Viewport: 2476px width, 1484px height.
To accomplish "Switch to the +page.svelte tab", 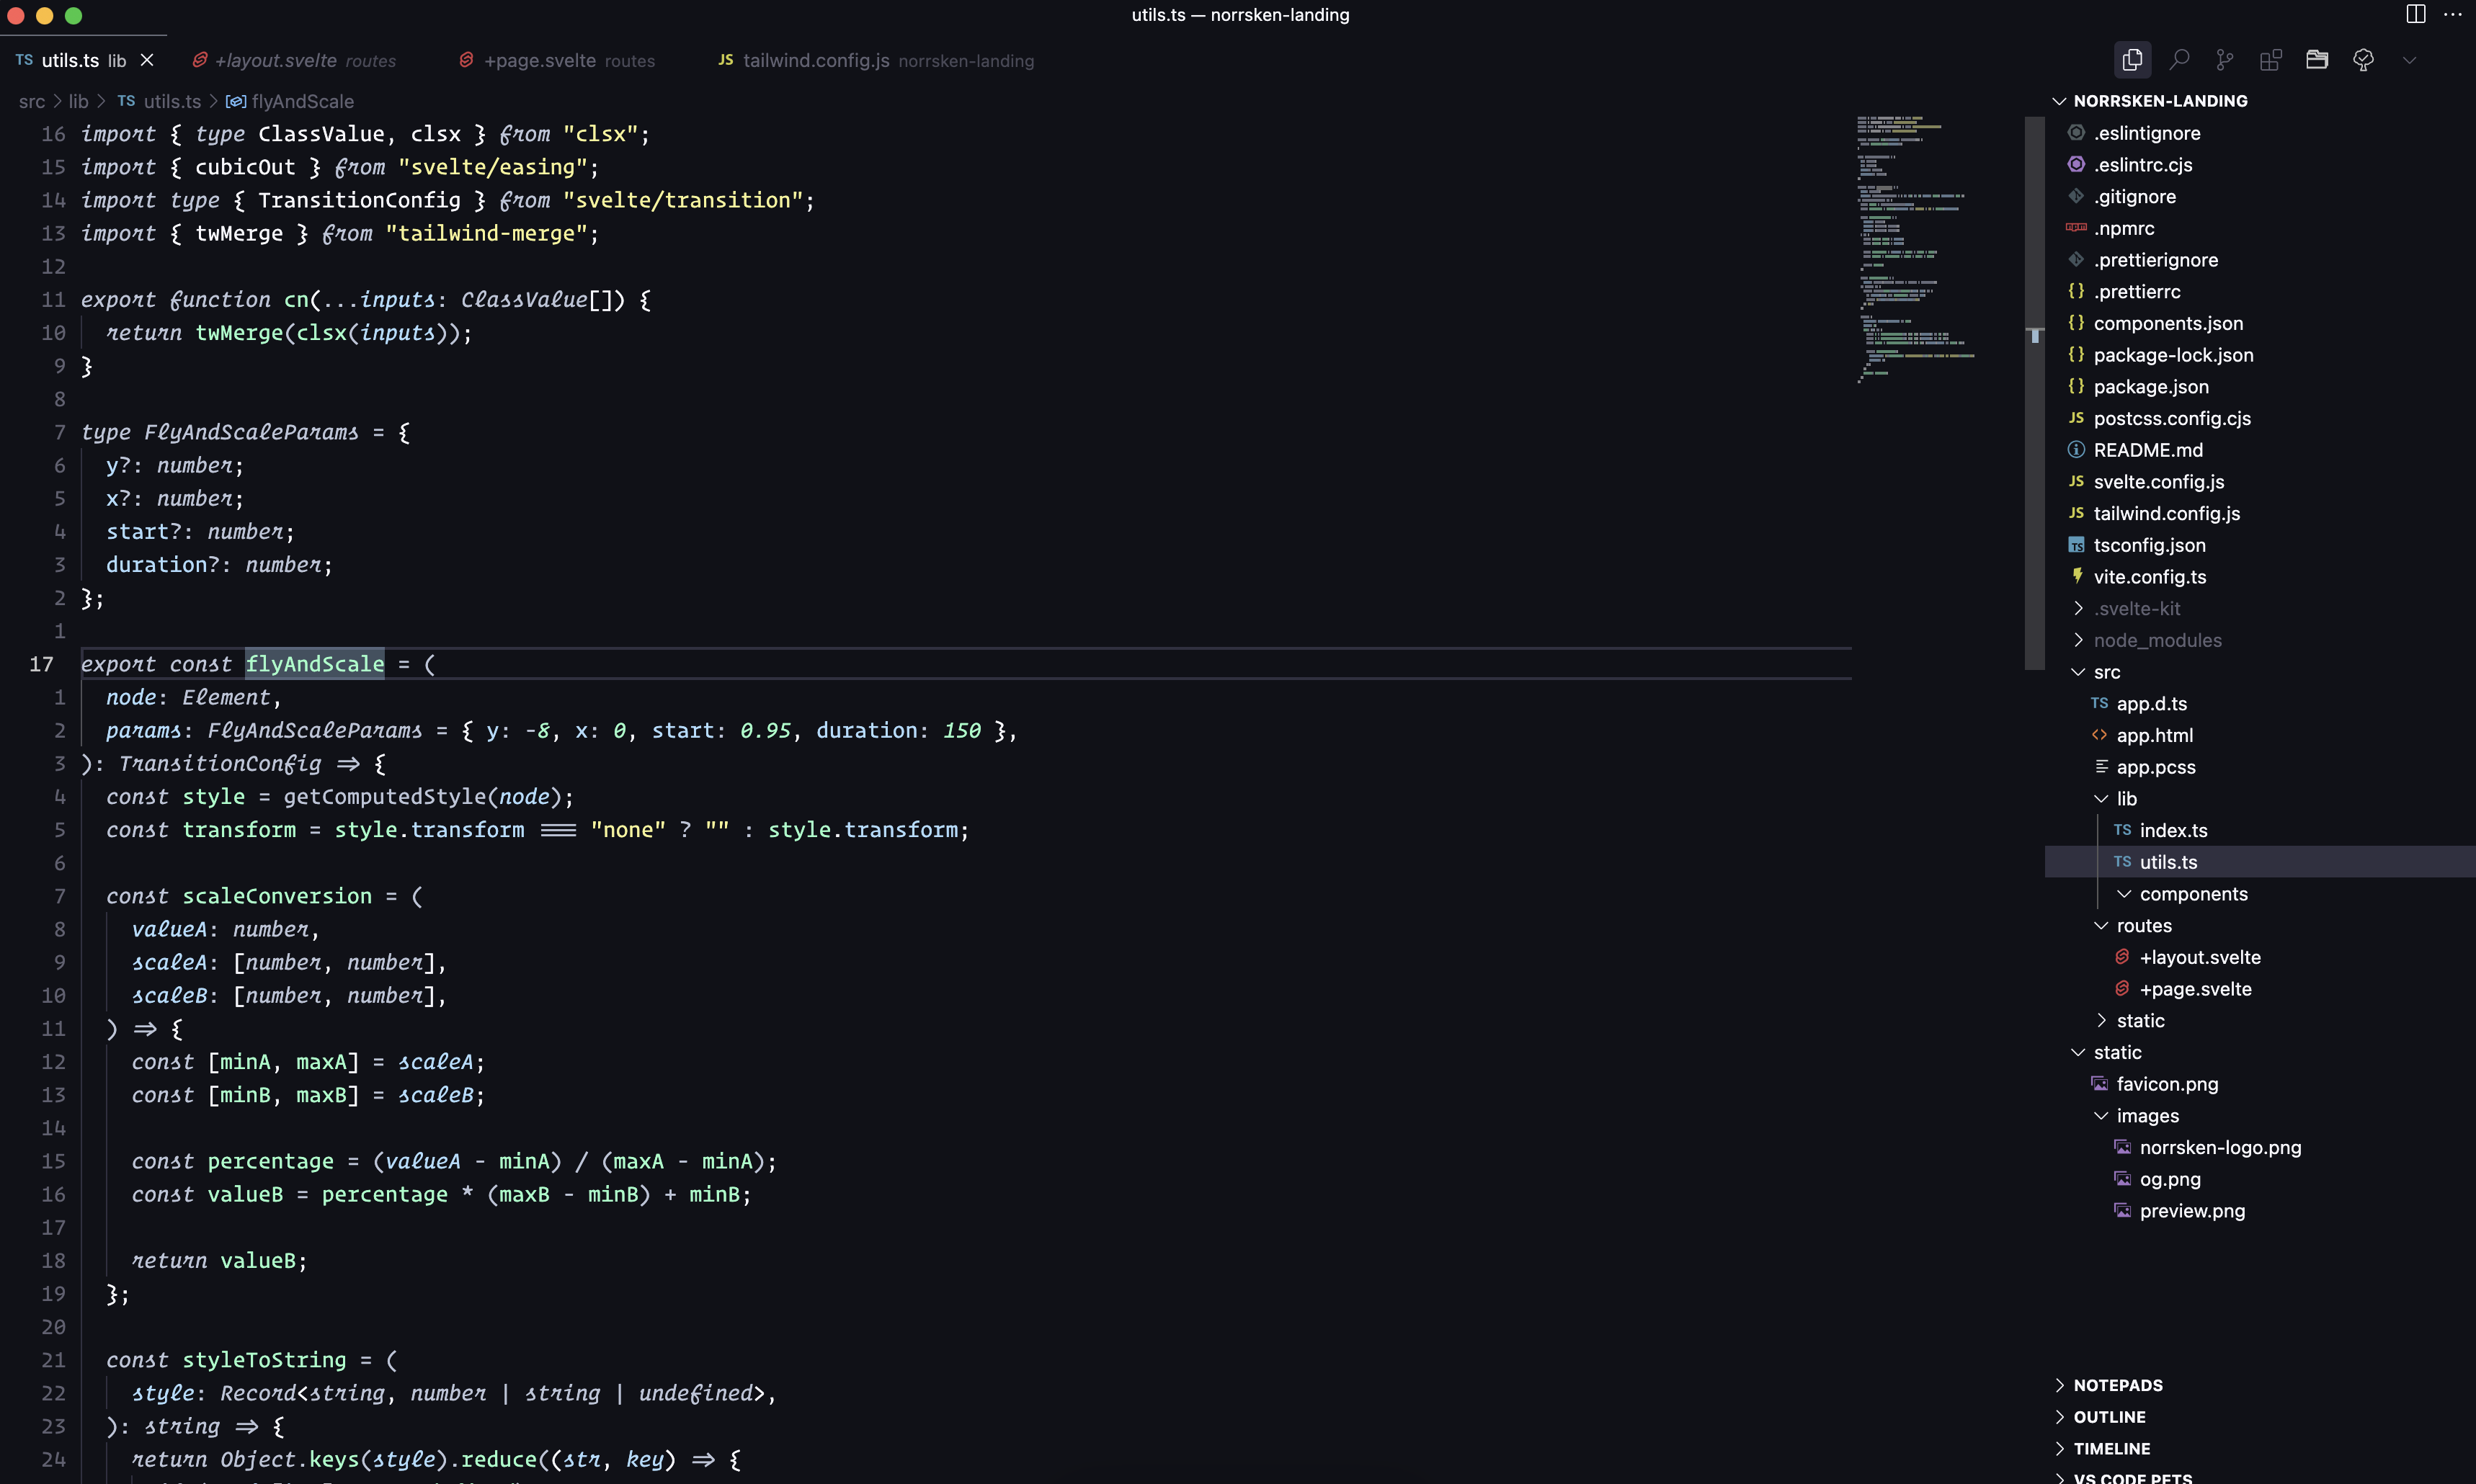I will [540, 61].
